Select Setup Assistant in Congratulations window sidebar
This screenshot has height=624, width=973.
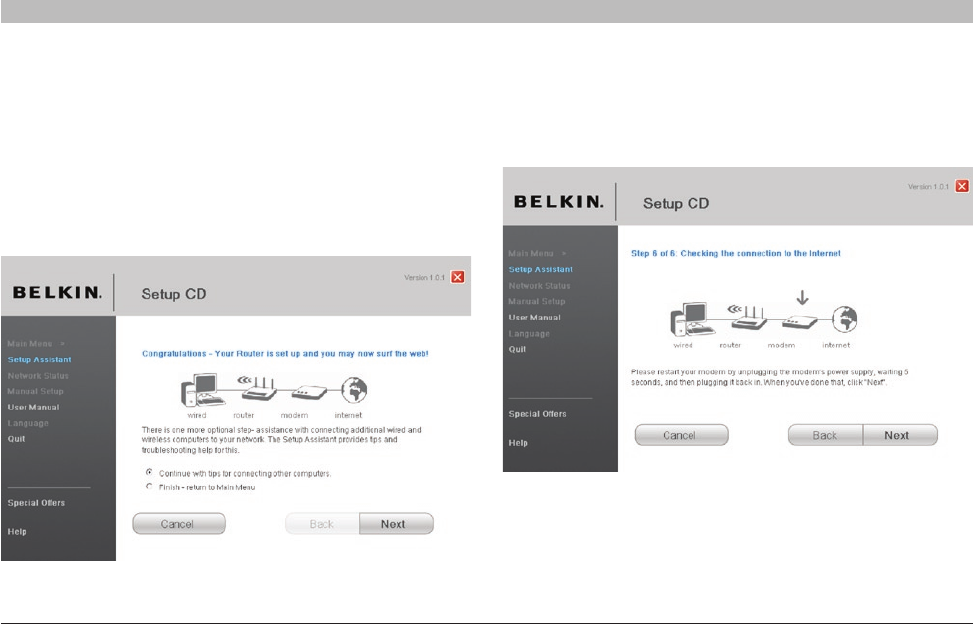39,359
